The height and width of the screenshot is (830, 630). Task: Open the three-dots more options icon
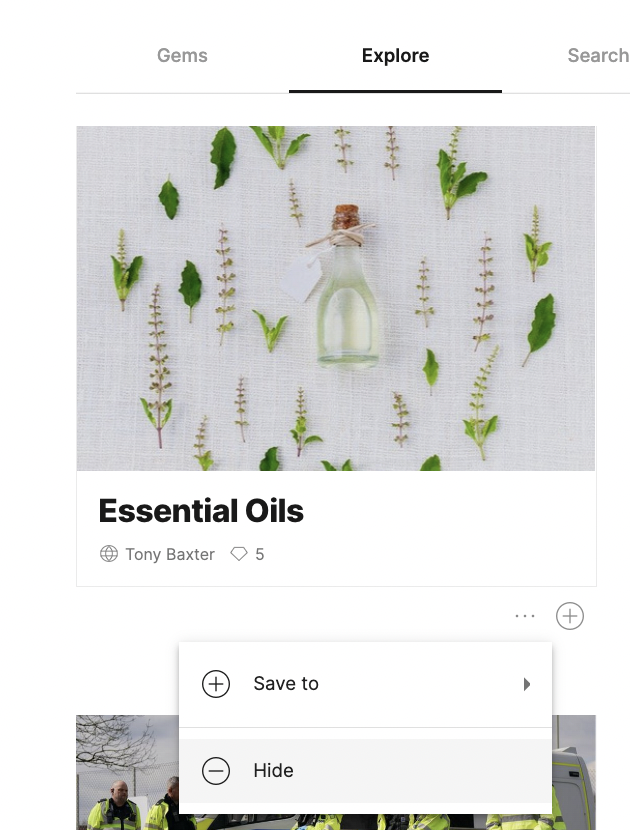[x=525, y=616]
